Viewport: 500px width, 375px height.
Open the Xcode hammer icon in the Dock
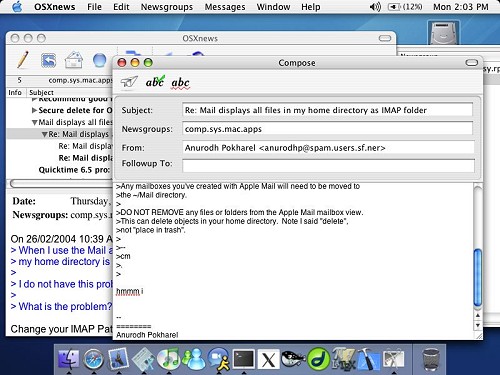click(x=368, y=359)
